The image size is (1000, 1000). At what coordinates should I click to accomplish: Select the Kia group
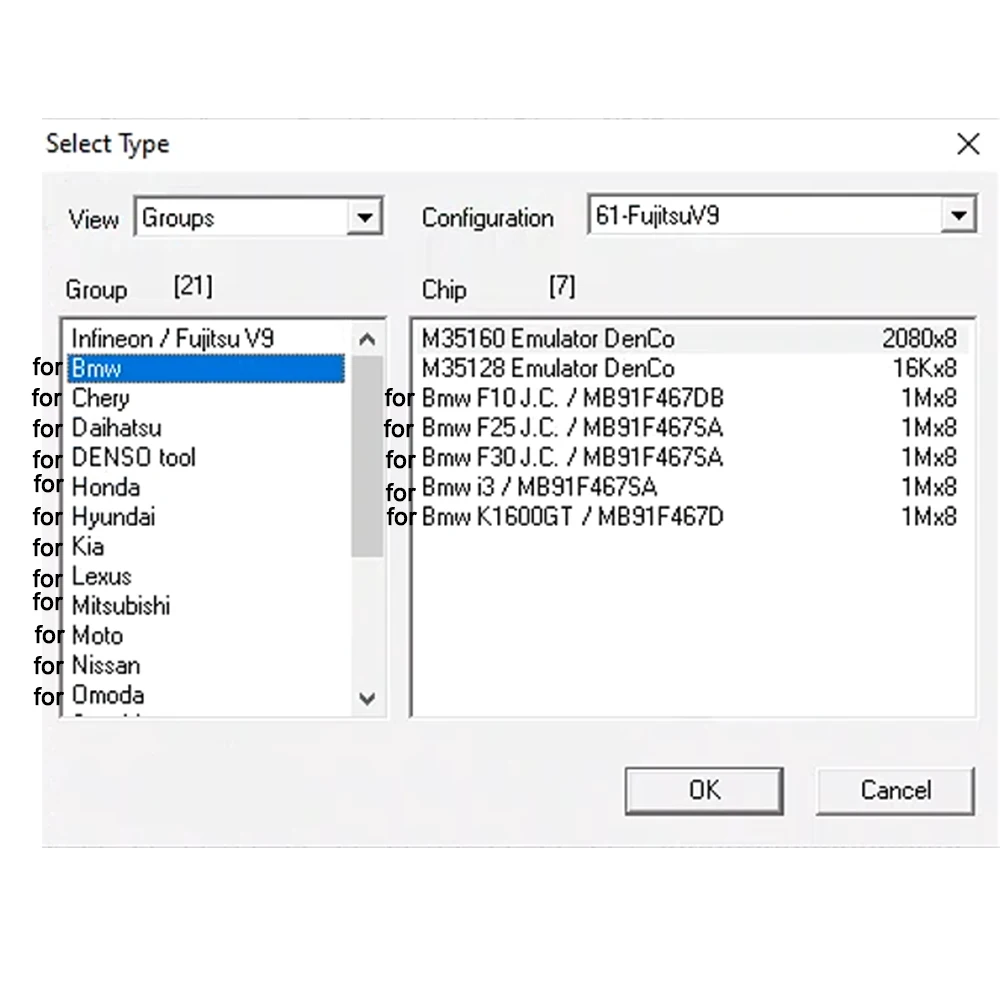pos(206,547)
